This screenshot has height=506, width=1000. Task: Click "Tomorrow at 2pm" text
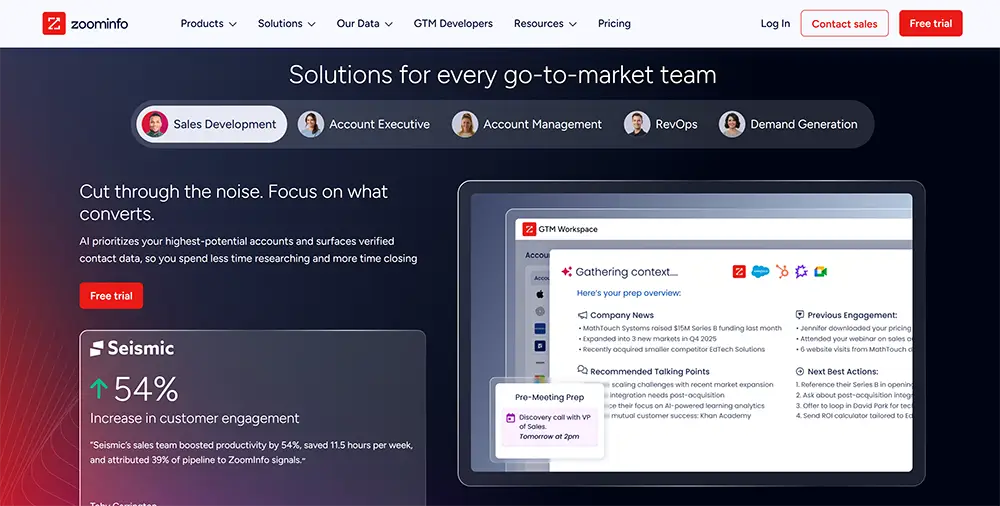click(547, 437)
